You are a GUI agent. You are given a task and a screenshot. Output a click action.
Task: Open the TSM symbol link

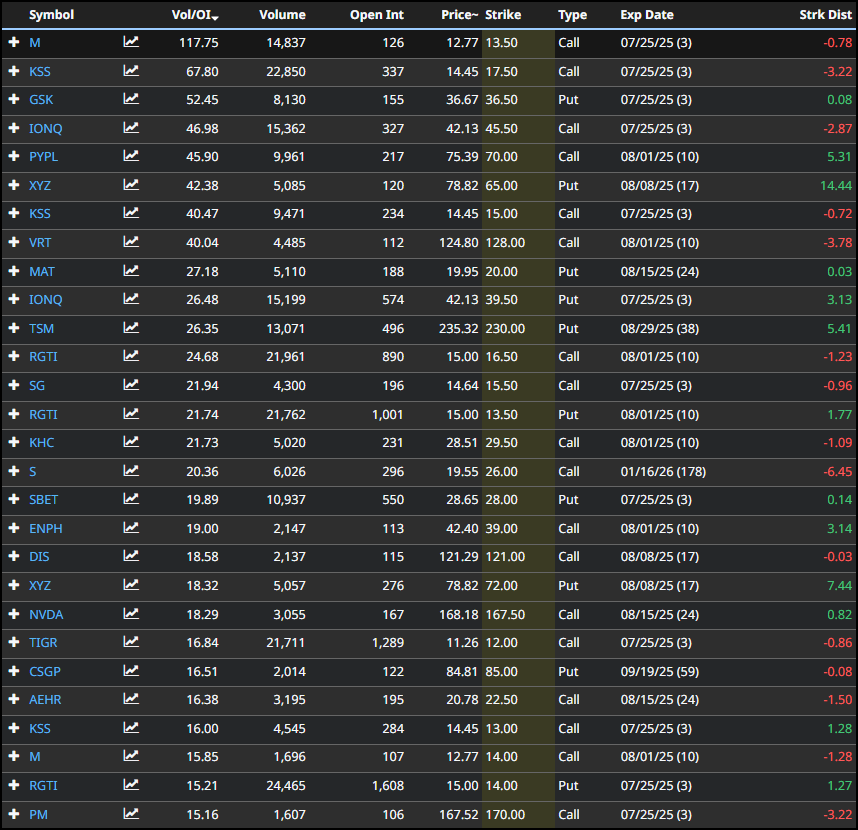point(42,328)
